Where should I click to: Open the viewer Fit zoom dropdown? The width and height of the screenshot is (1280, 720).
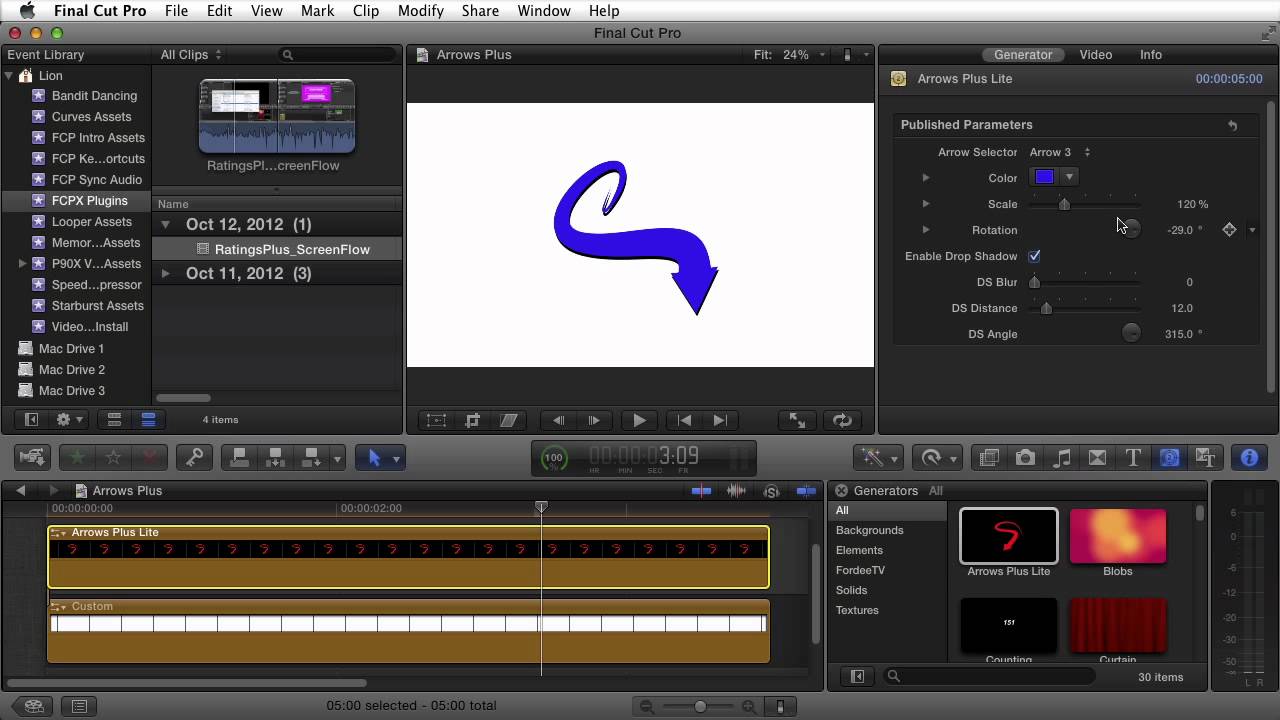pyautogui.click(x=790, y=55)
